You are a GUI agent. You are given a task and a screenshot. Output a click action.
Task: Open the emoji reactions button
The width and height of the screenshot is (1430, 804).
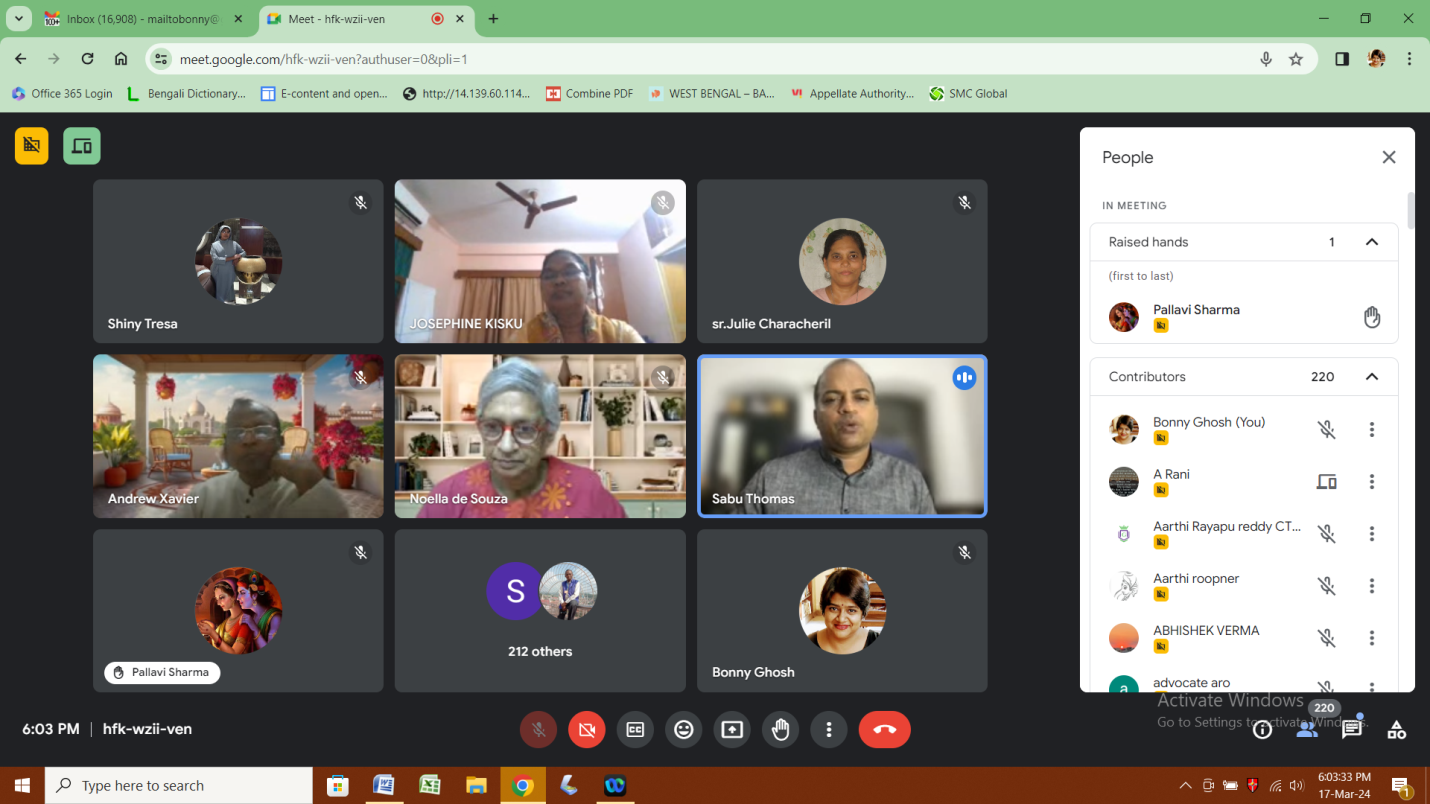coord(684,730)
